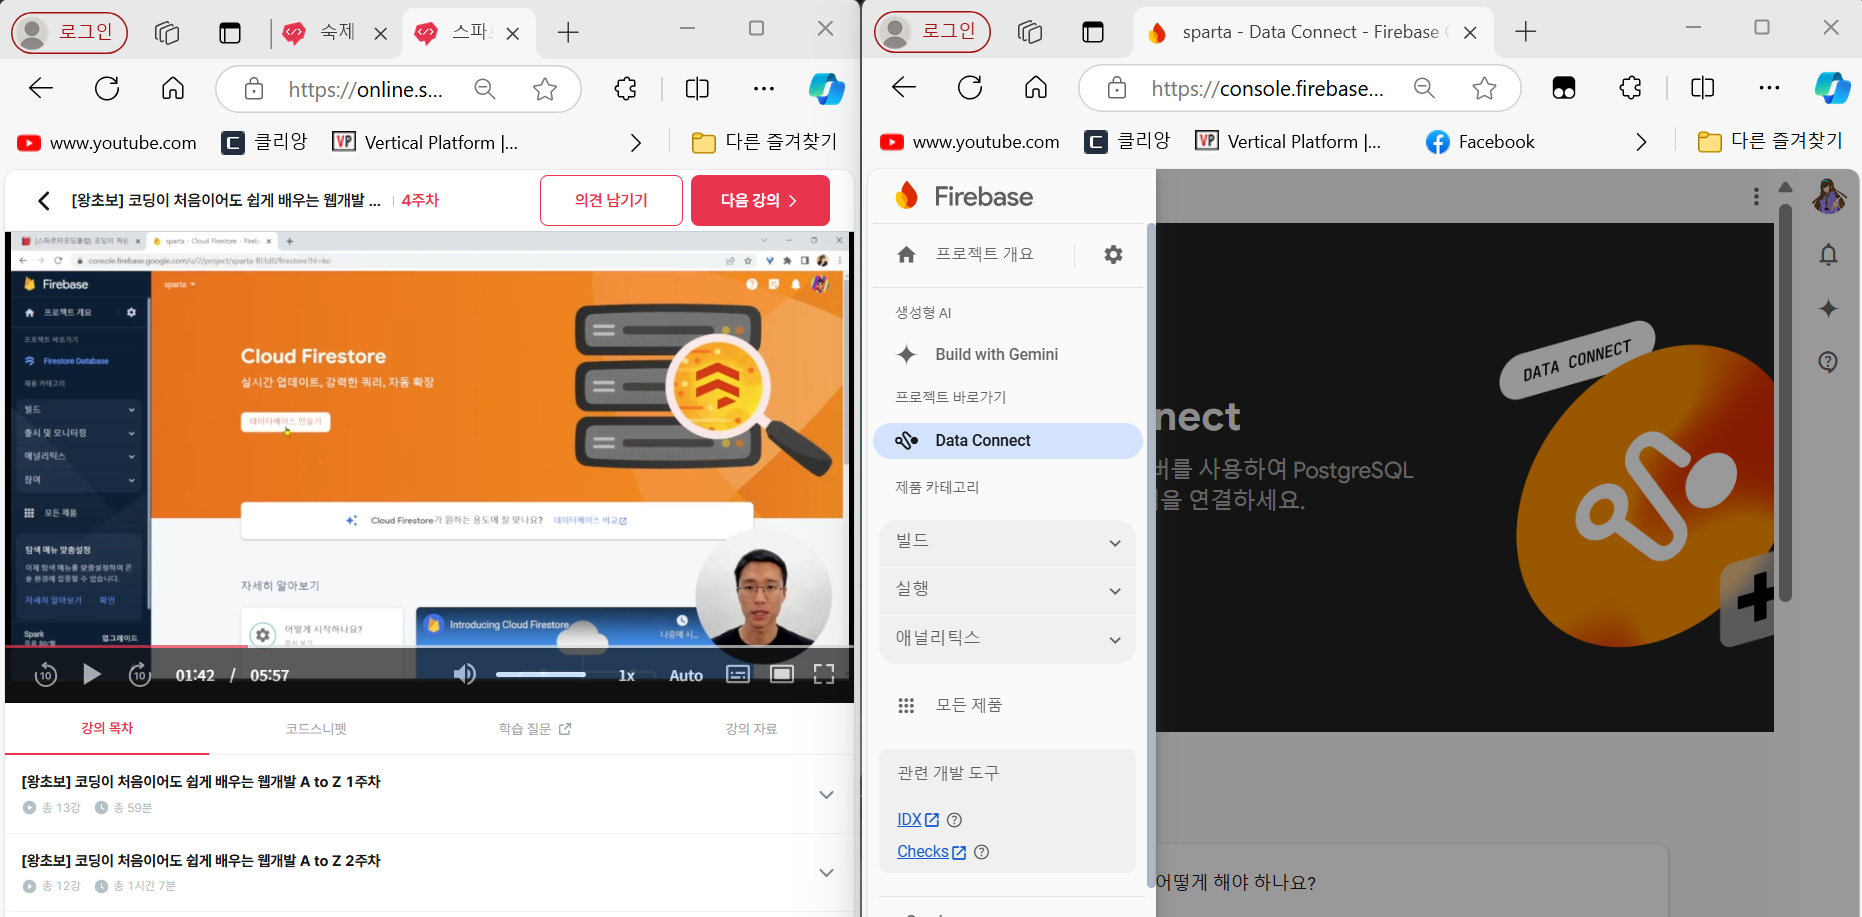The image size is (1862, 917).
Task: Open split screen in lecture browser window
Action: tap(697, 89)
